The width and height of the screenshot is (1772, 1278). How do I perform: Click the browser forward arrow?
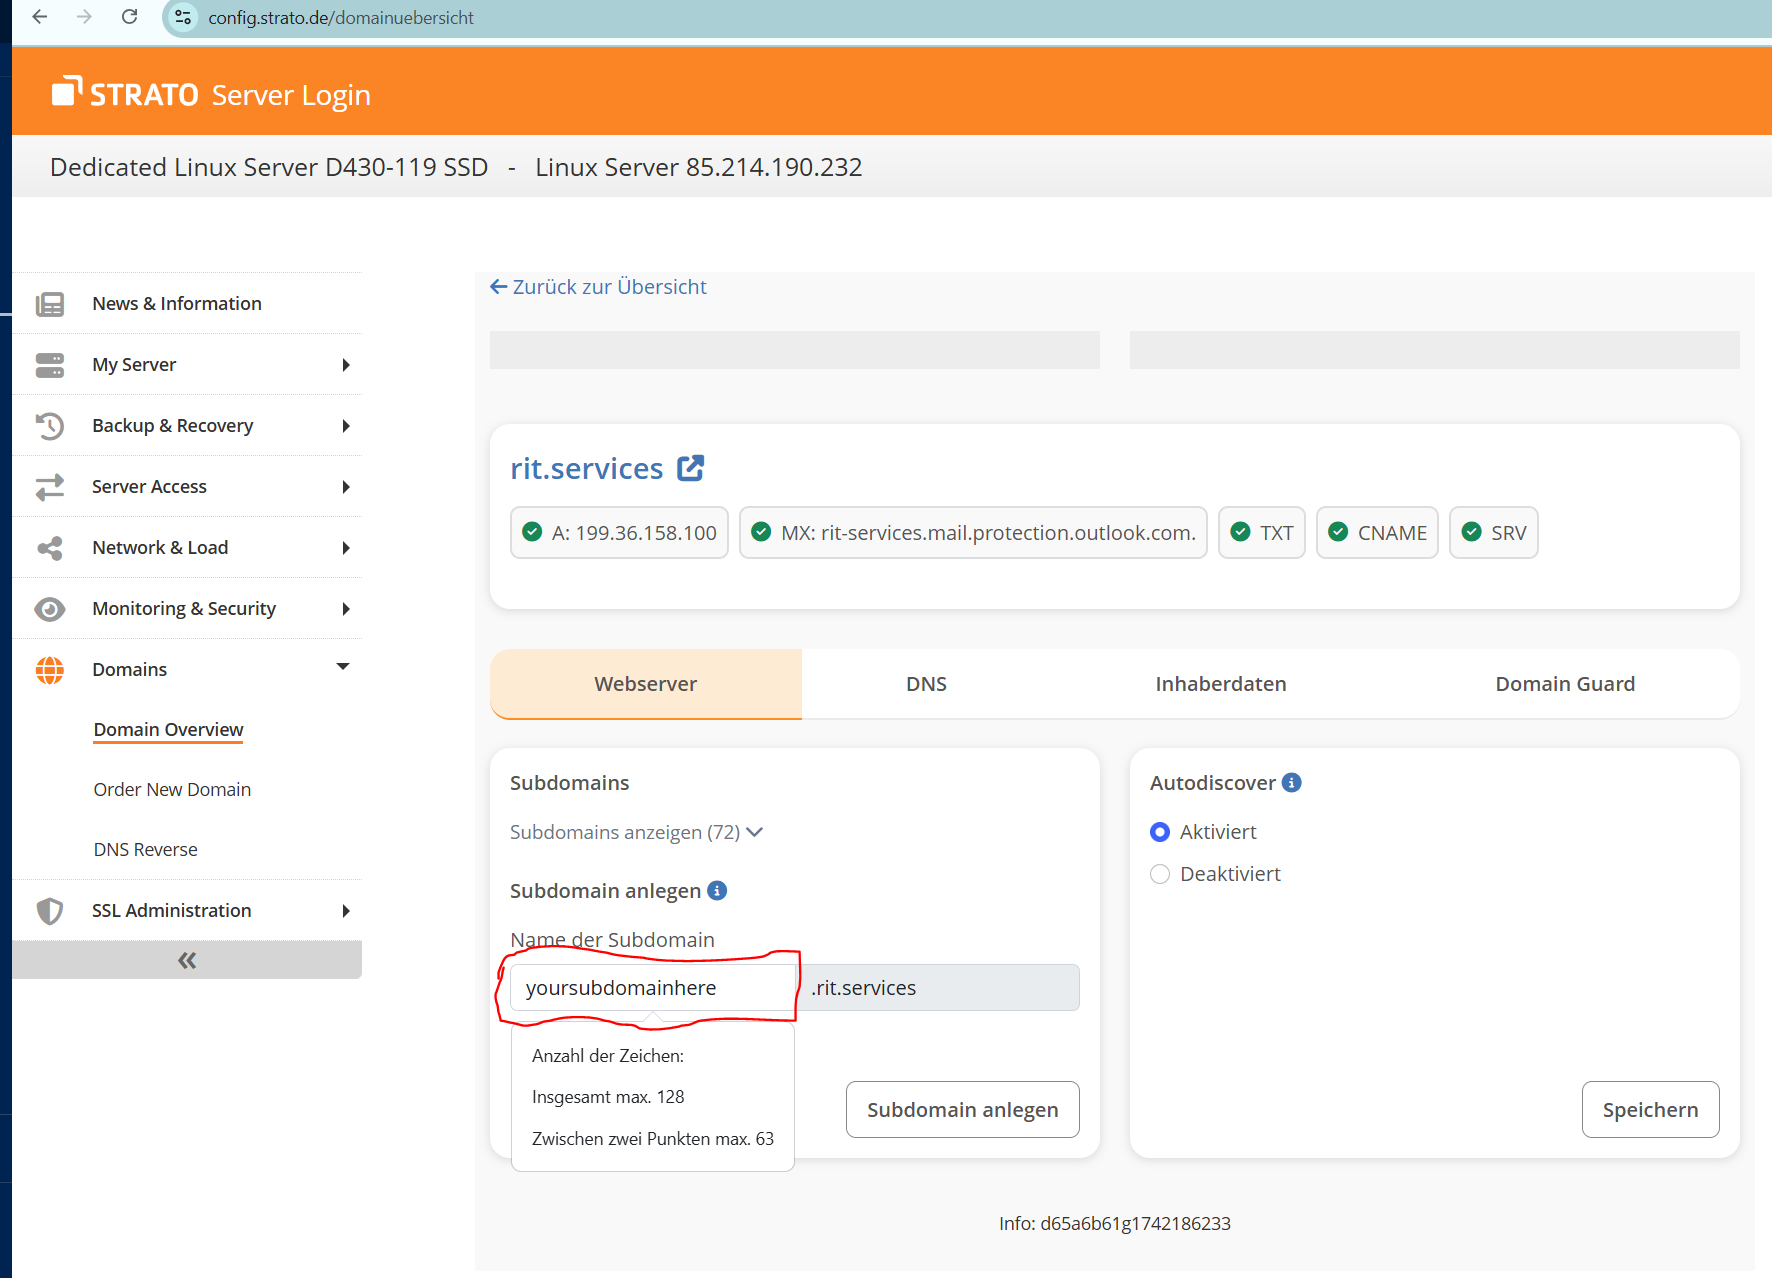point(84,17)
